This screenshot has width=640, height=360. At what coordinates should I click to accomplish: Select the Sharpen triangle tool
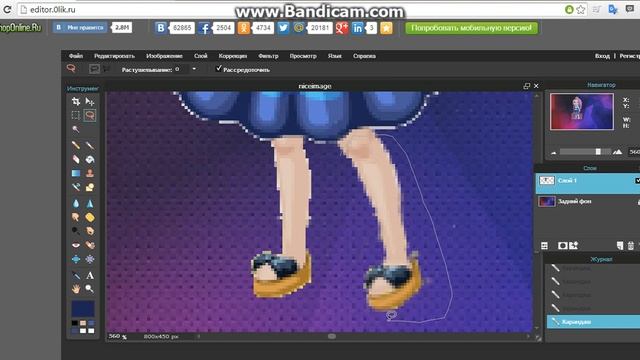(x=90, y=203)
